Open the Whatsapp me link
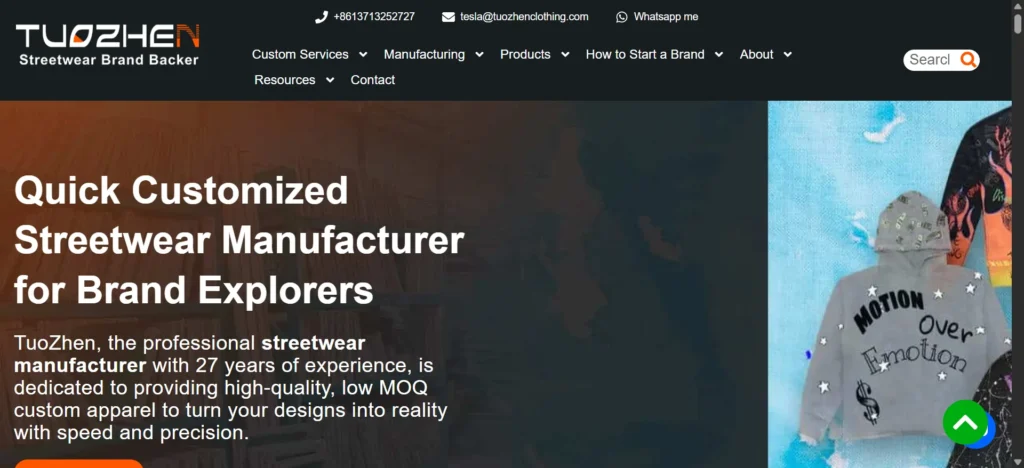The width and height of the screenshot is (1024, 468). 665,17
